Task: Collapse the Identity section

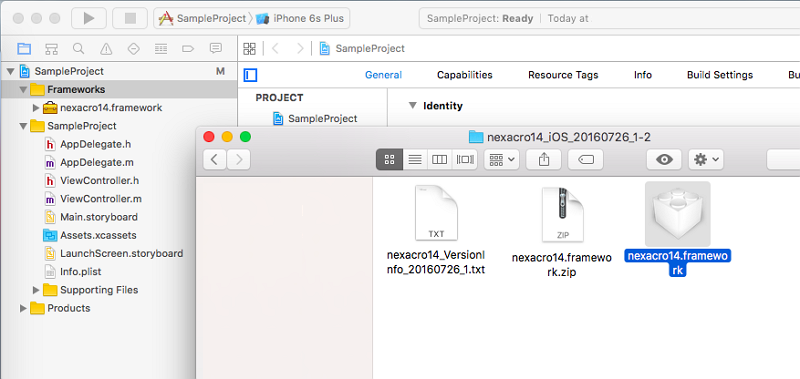Action: (413, 106)
